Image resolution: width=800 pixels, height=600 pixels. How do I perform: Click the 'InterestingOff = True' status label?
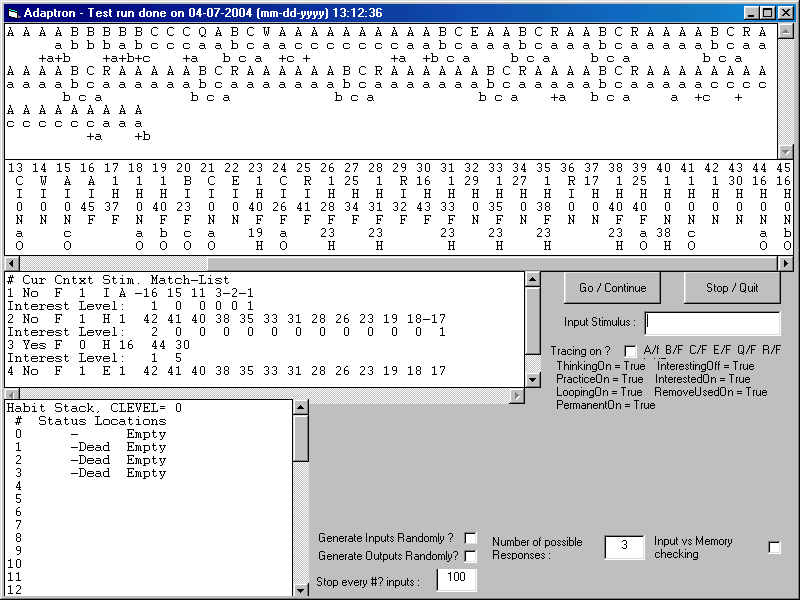point(706,366)
